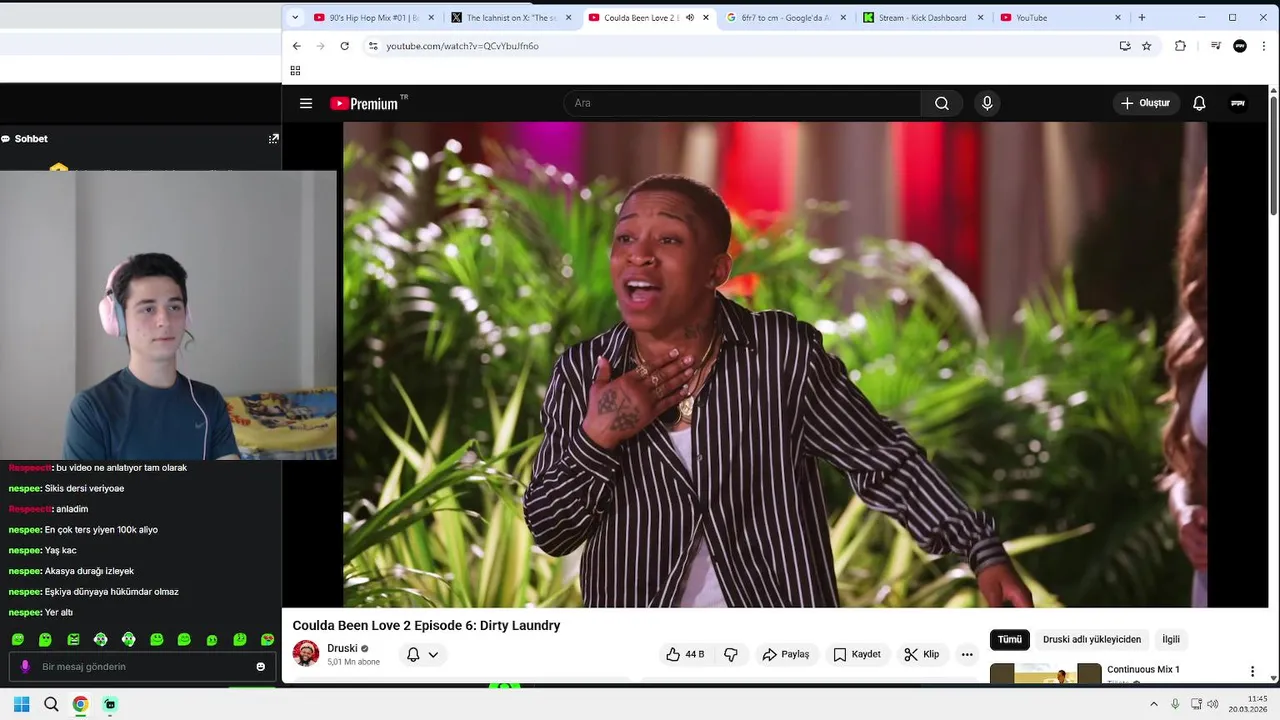Screen dimensions: 1280x720
Task: Start voice search with the microphone icon
Action: tap(987, 103)
